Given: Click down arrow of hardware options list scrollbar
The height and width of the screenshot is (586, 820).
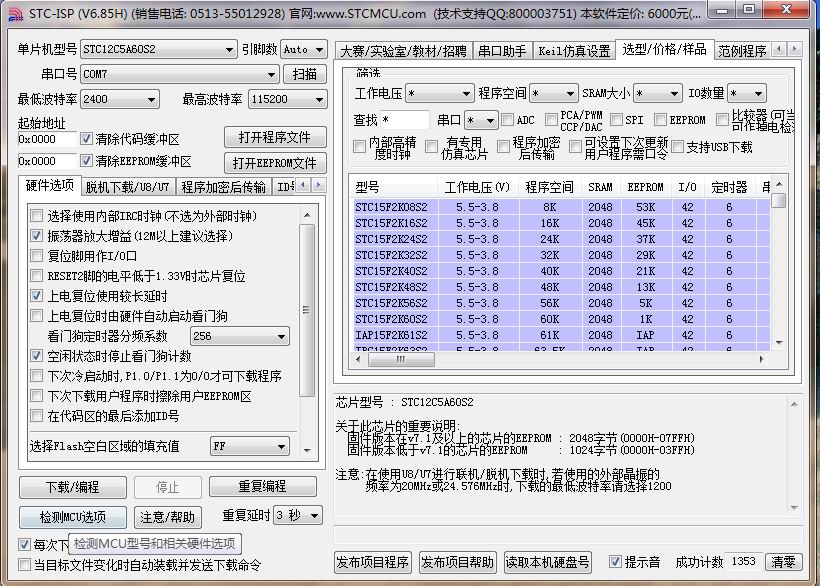Looking at the screenshot, I should click(x=307, y=450).
